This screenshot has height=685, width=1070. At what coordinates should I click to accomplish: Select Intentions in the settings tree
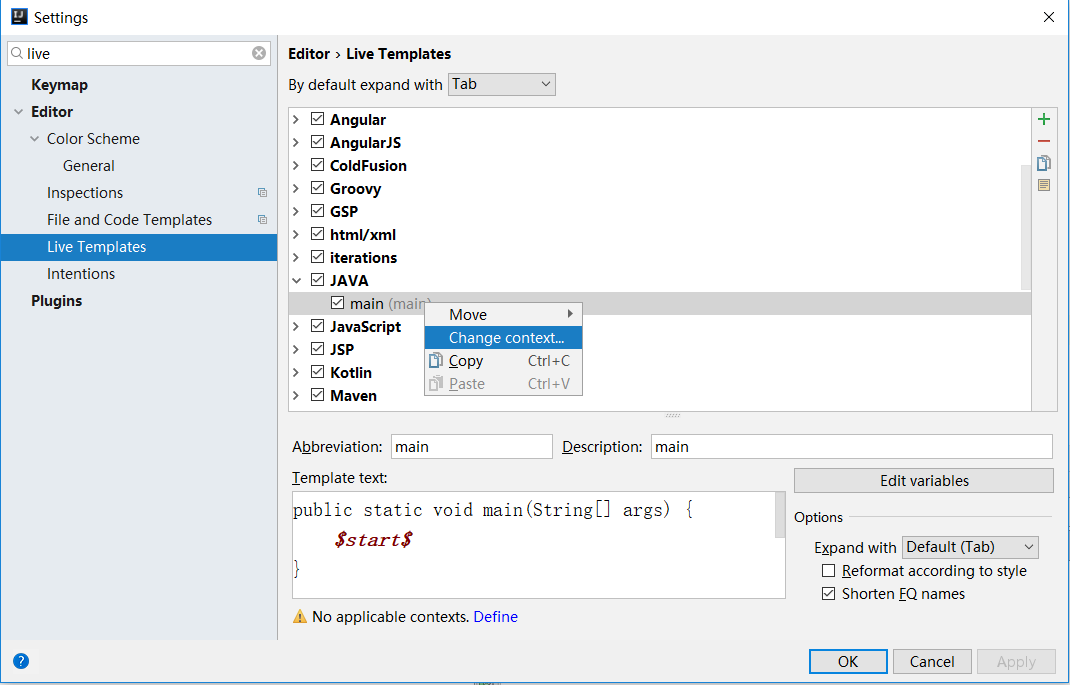(81, 274)
